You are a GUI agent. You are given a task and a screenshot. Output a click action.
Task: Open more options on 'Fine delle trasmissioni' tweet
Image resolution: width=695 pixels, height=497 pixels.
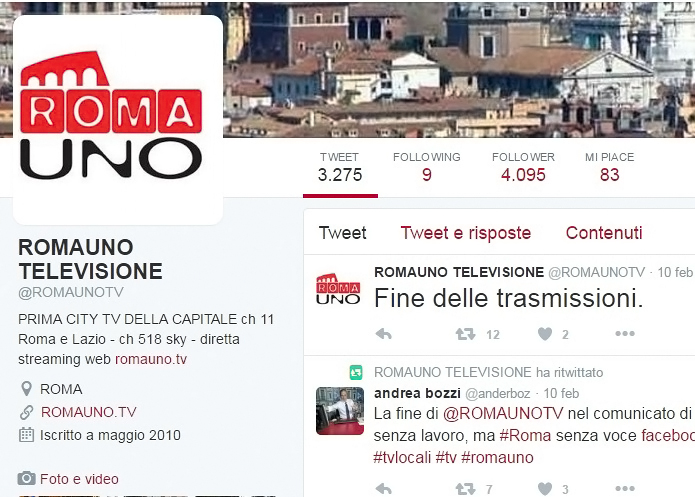(625, 333)
